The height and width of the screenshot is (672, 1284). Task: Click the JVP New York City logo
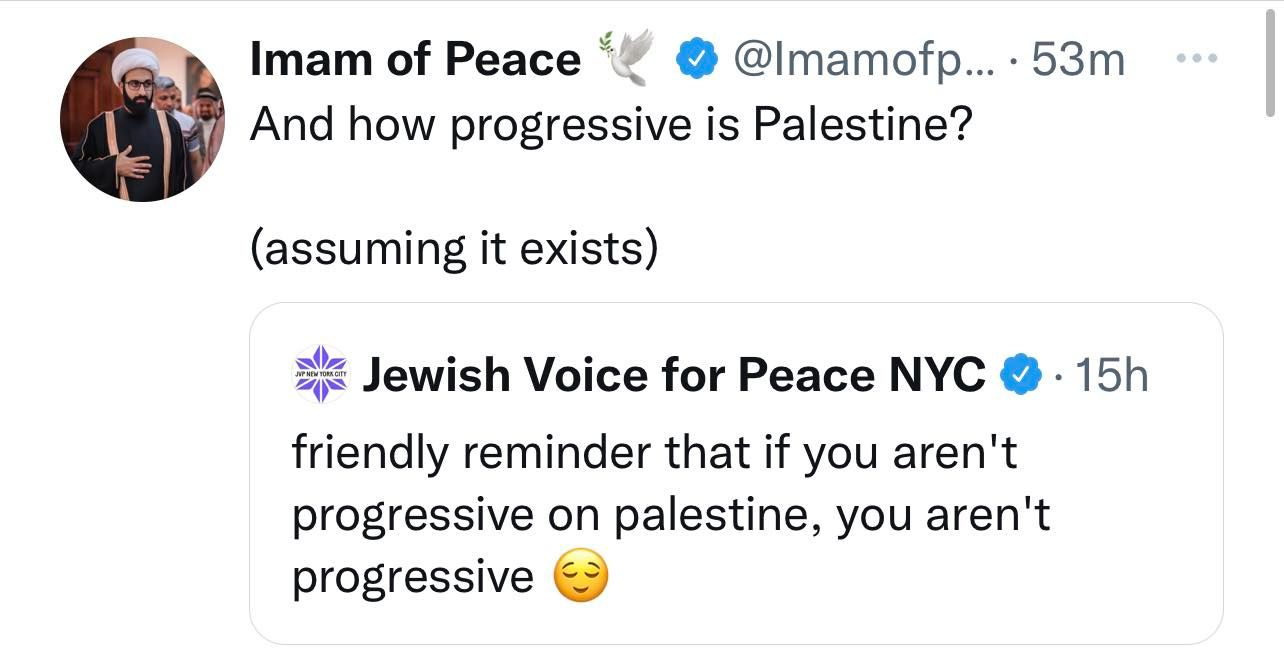[x=321, y=374]
